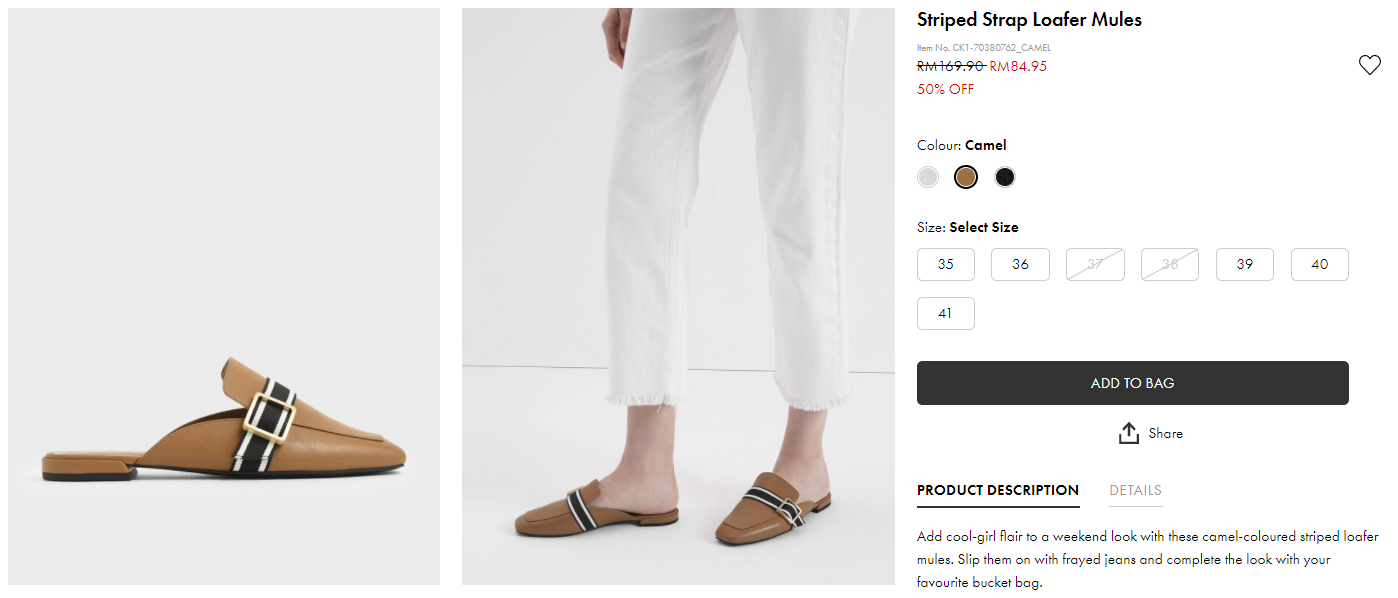The width and height of the screenshot is (1398, 598).
Task: Click the unavailable size 37 option
Action: pos(1095,264)
